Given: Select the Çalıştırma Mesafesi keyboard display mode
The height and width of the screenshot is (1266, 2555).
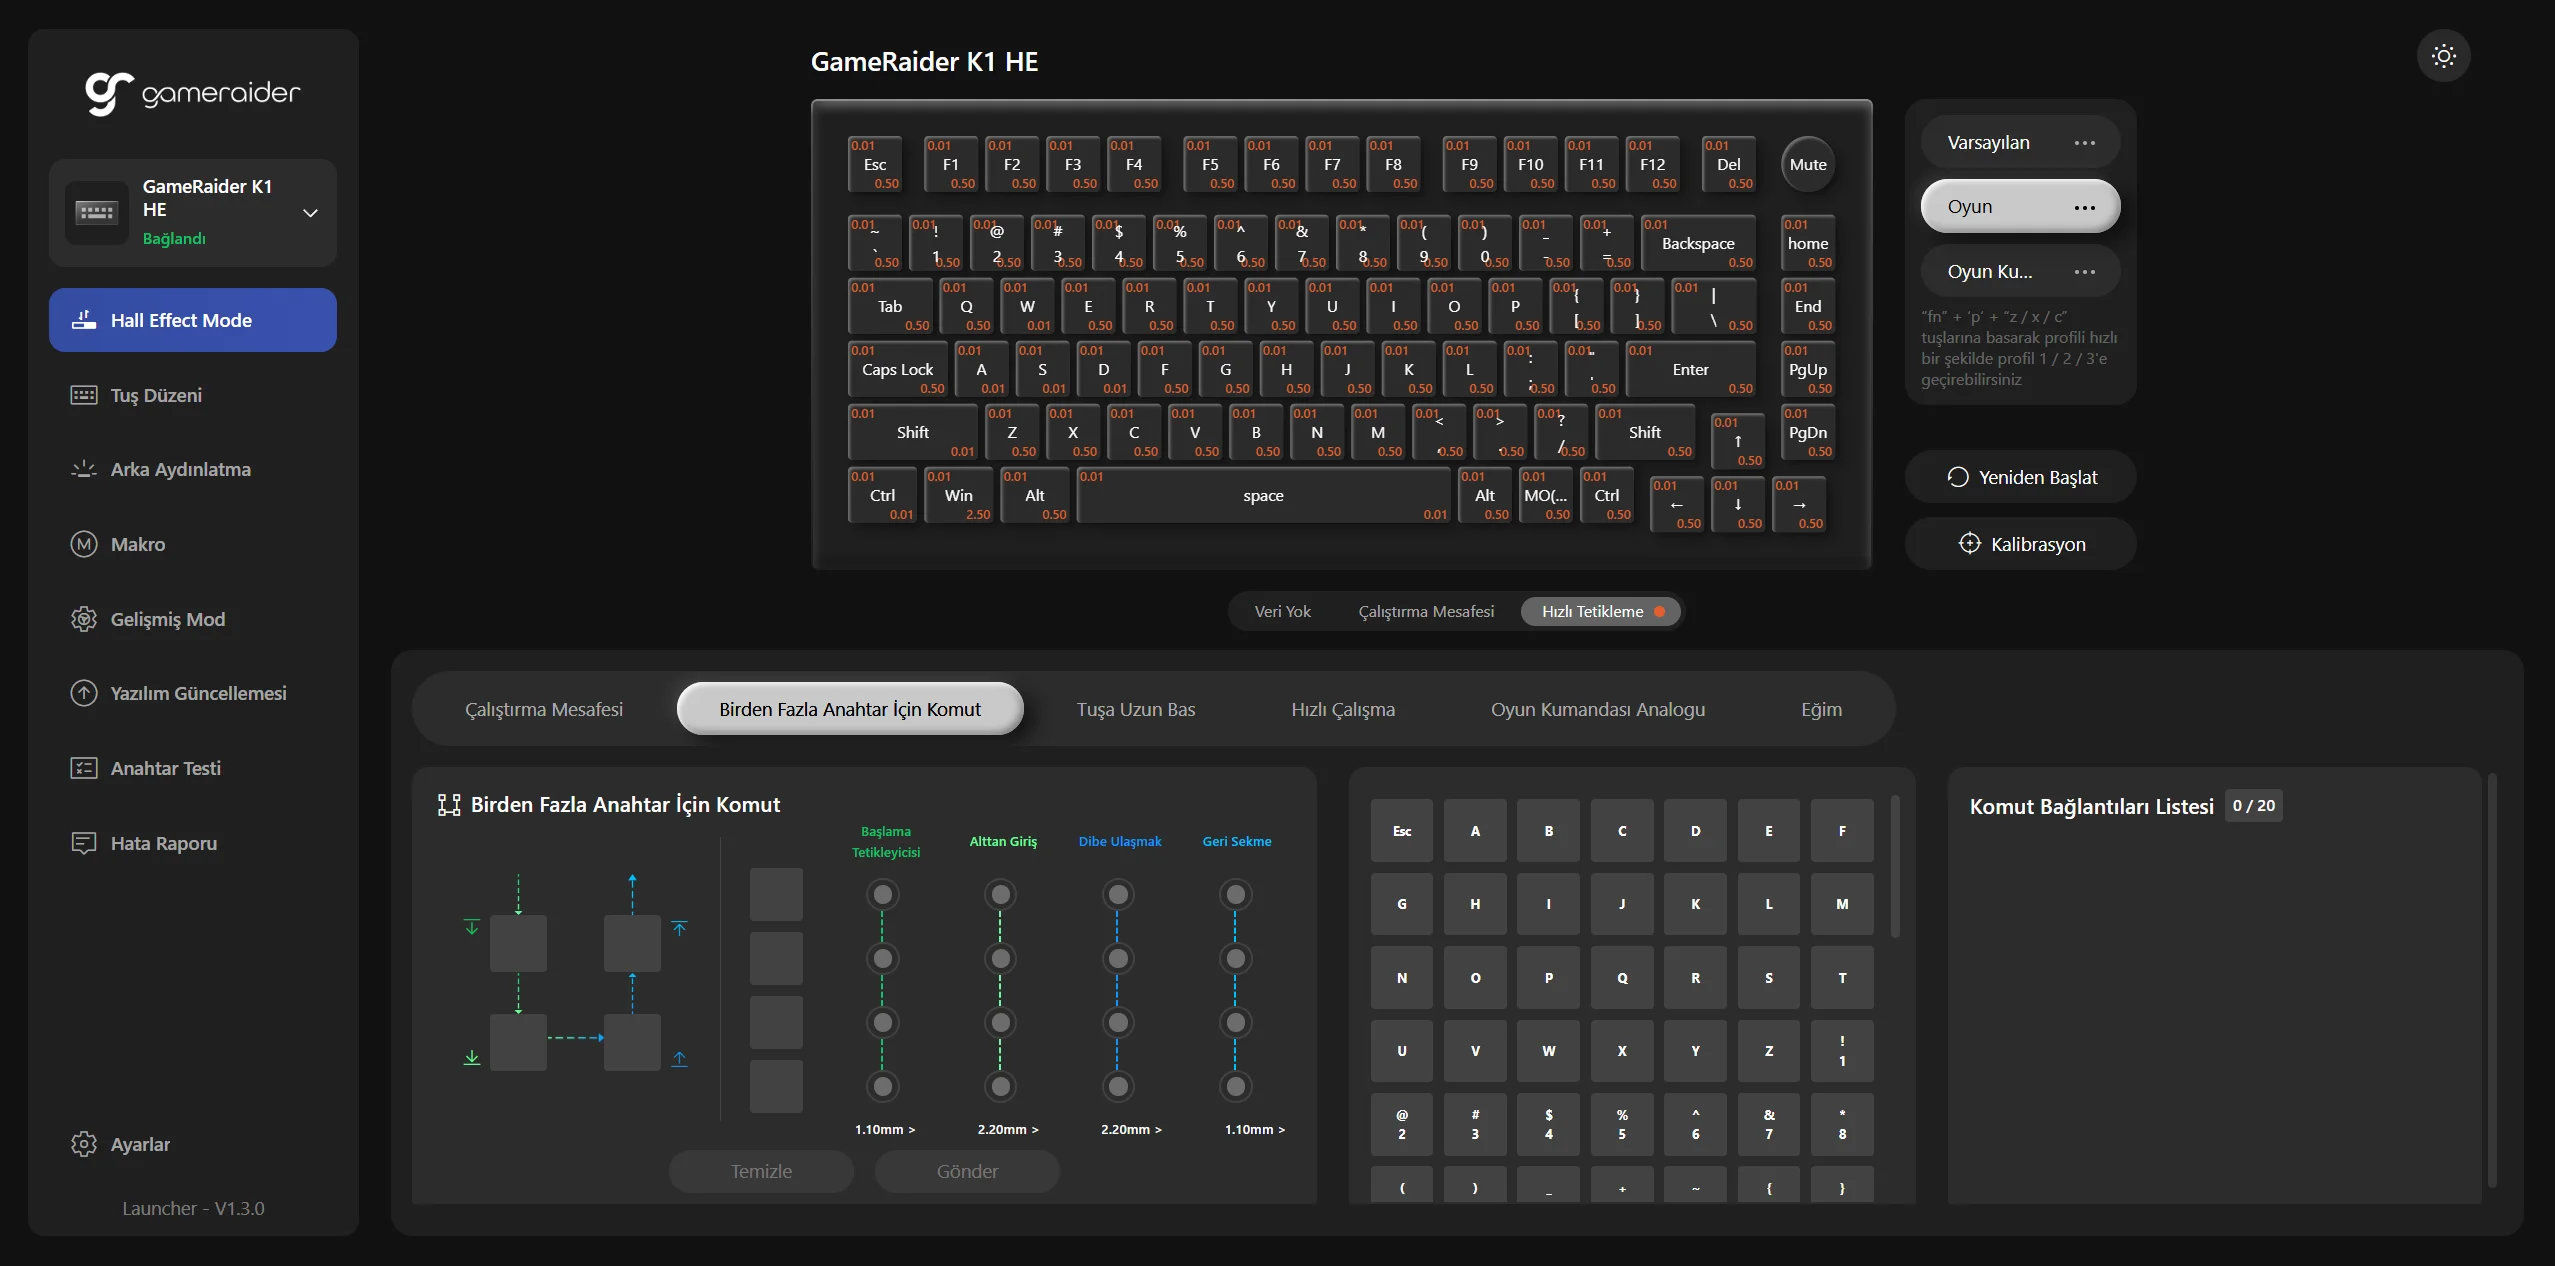Looking at the screenshot, I should (1425, 611).
